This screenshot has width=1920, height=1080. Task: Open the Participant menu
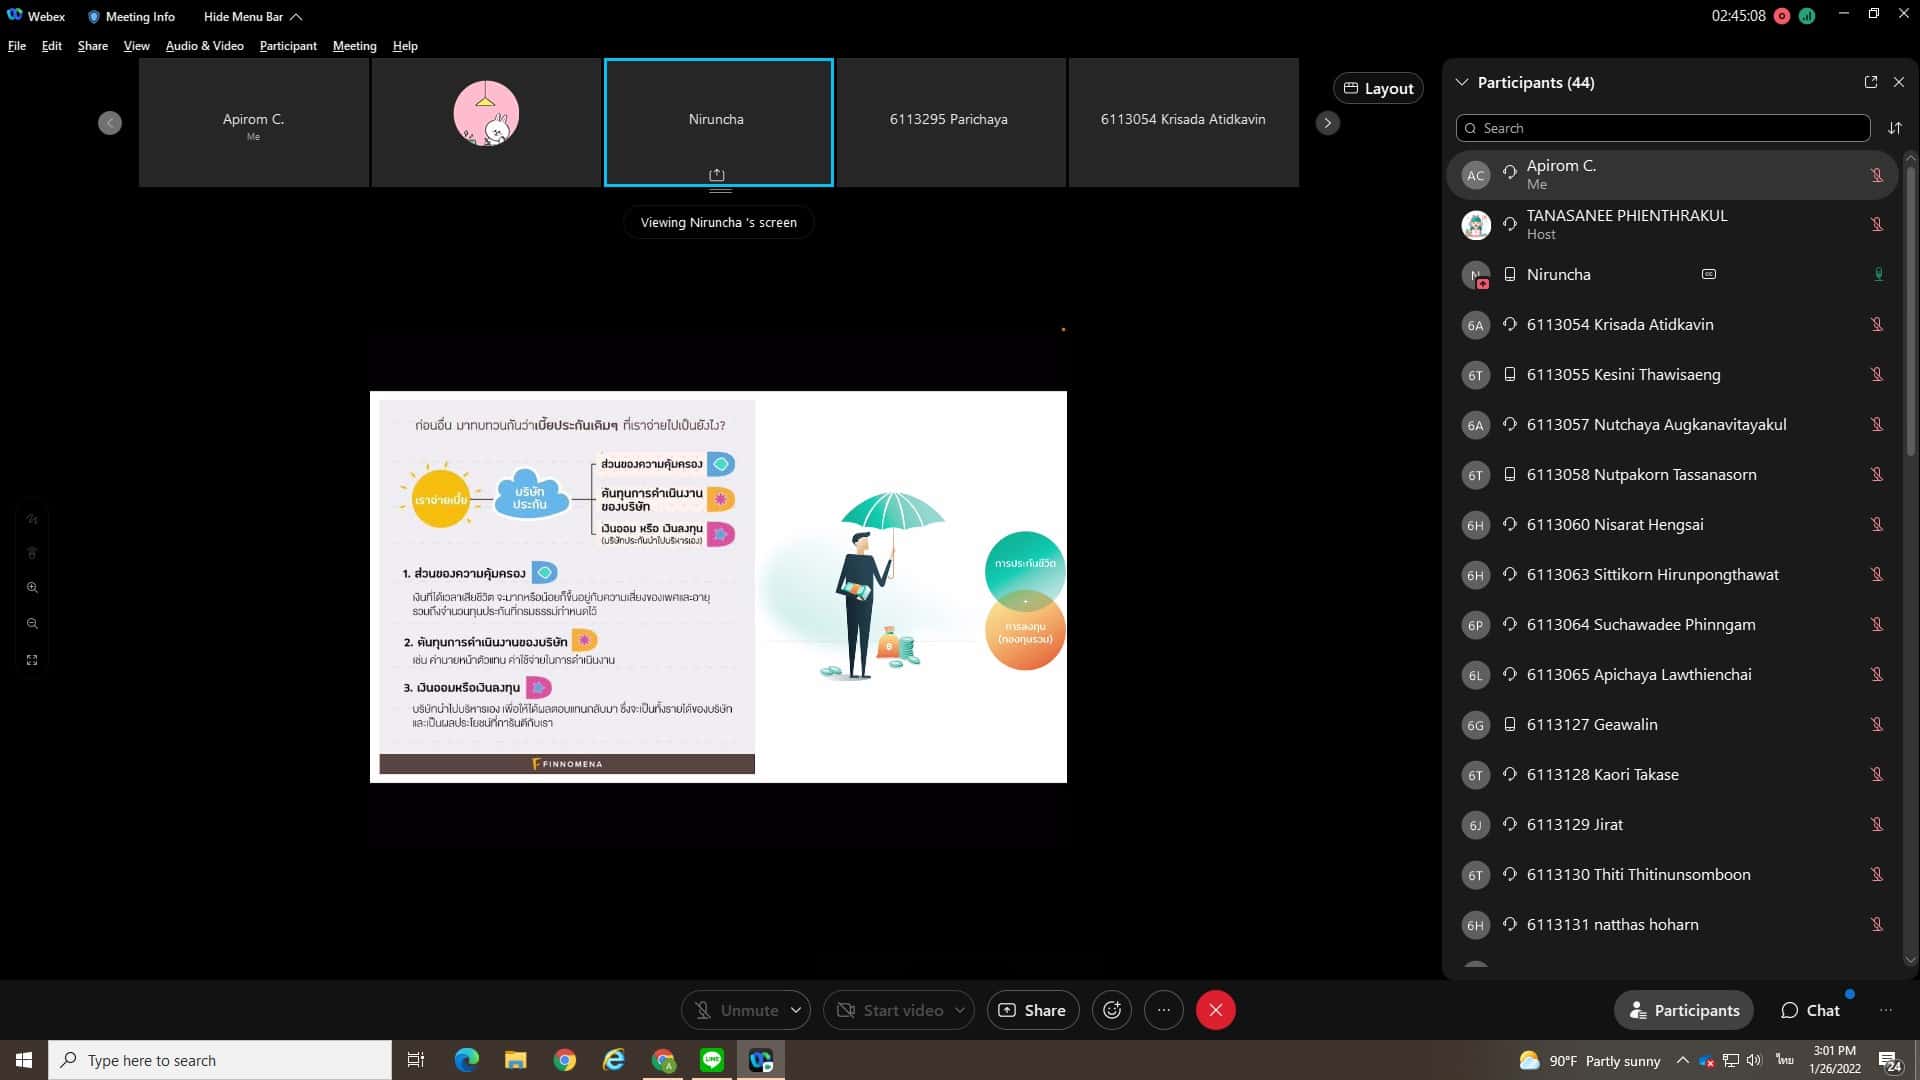click(x=288, y=46)
